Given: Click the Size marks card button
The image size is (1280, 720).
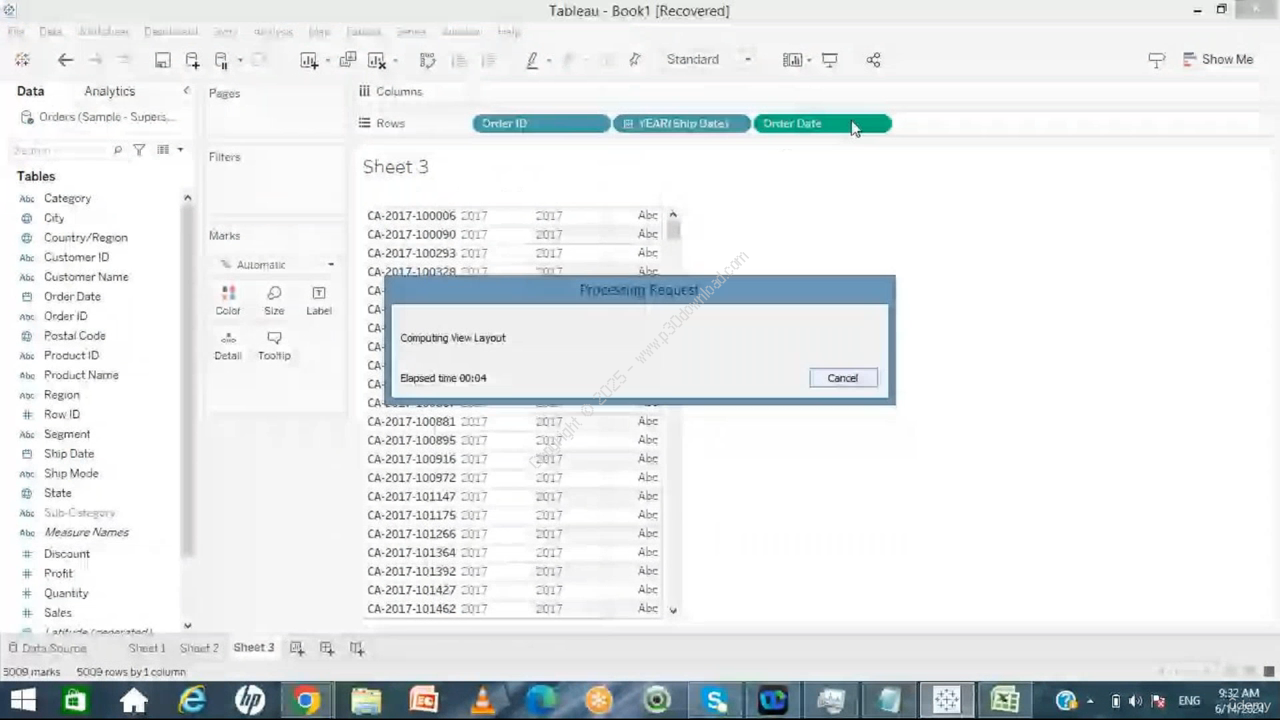Looking at the screenshot, I should tap(274, 300).
